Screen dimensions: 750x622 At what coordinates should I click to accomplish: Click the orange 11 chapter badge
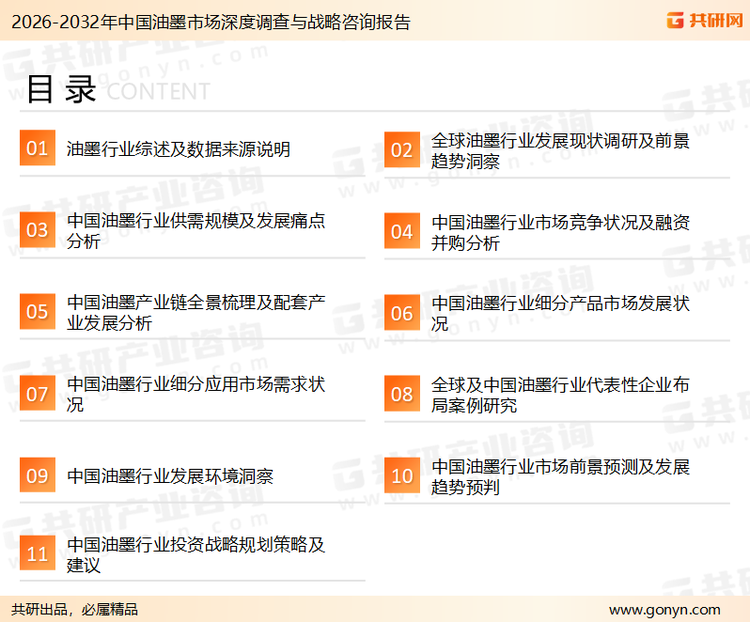pos(37,553)
